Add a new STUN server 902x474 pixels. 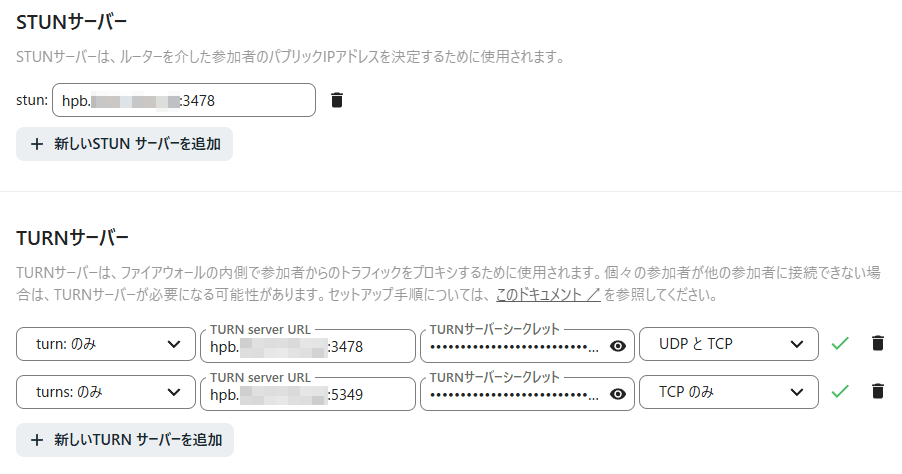(x=124, y=144)
